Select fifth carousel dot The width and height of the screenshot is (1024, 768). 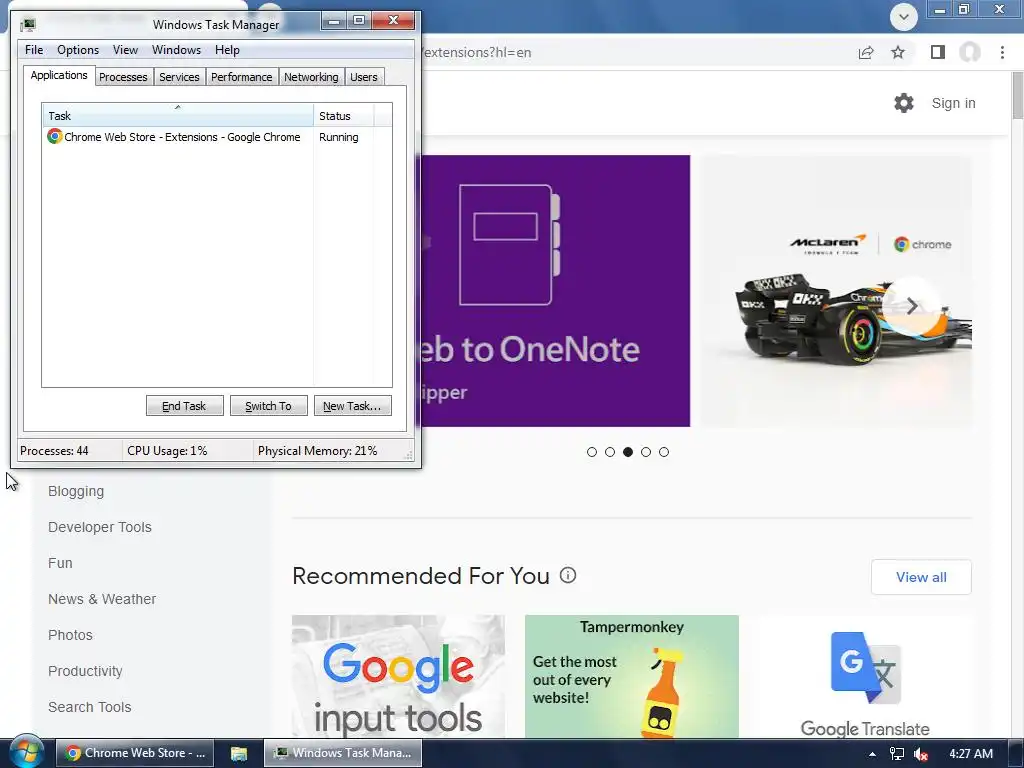[x=664, y=452]
